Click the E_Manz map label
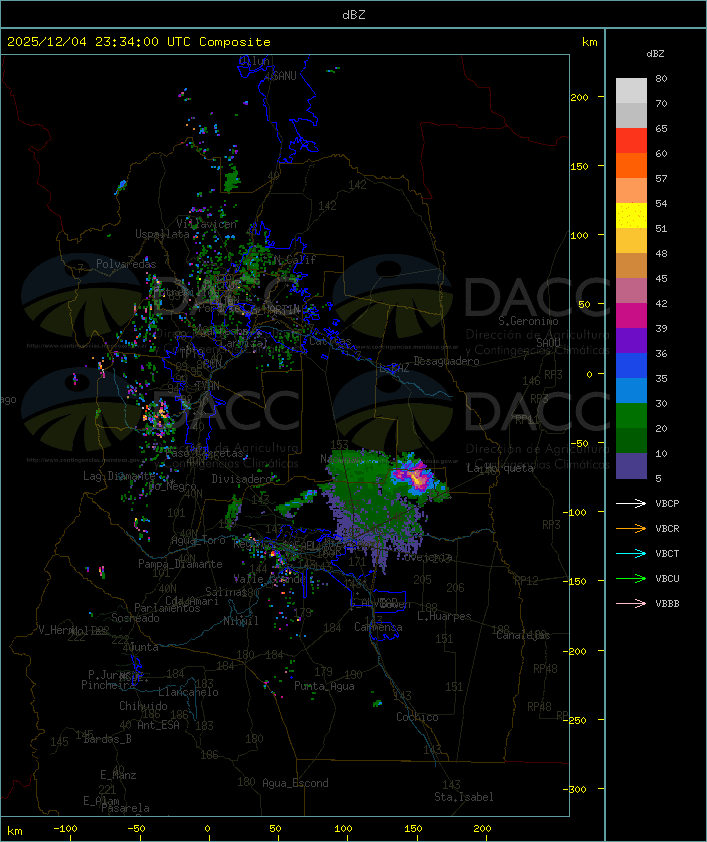 click(118, 775)
